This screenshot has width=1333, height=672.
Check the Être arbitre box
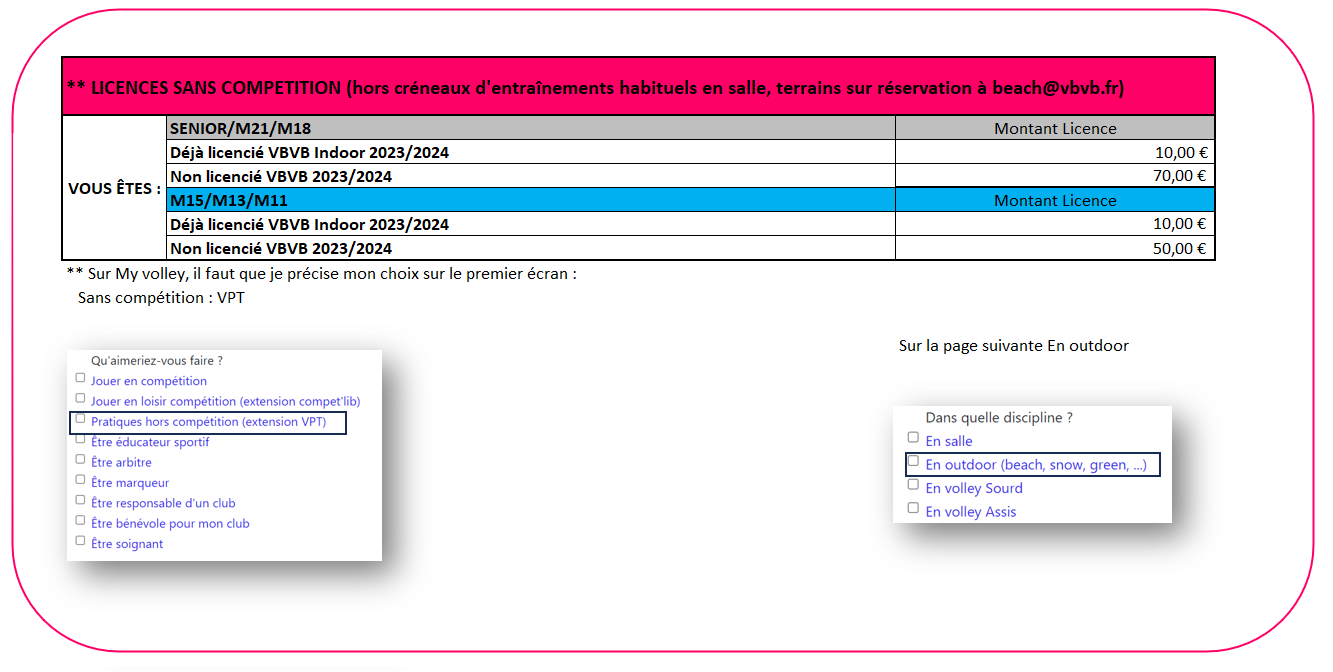click(x=80, y=459)
